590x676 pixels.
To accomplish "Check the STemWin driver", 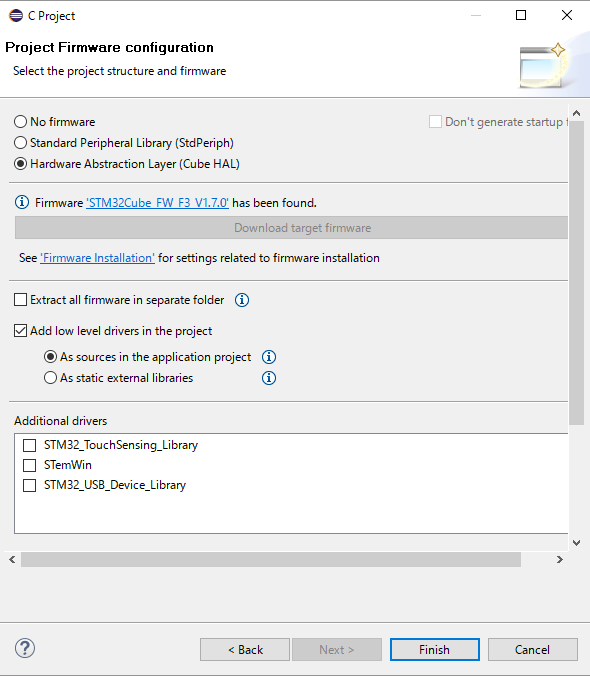I will point(29,465).
